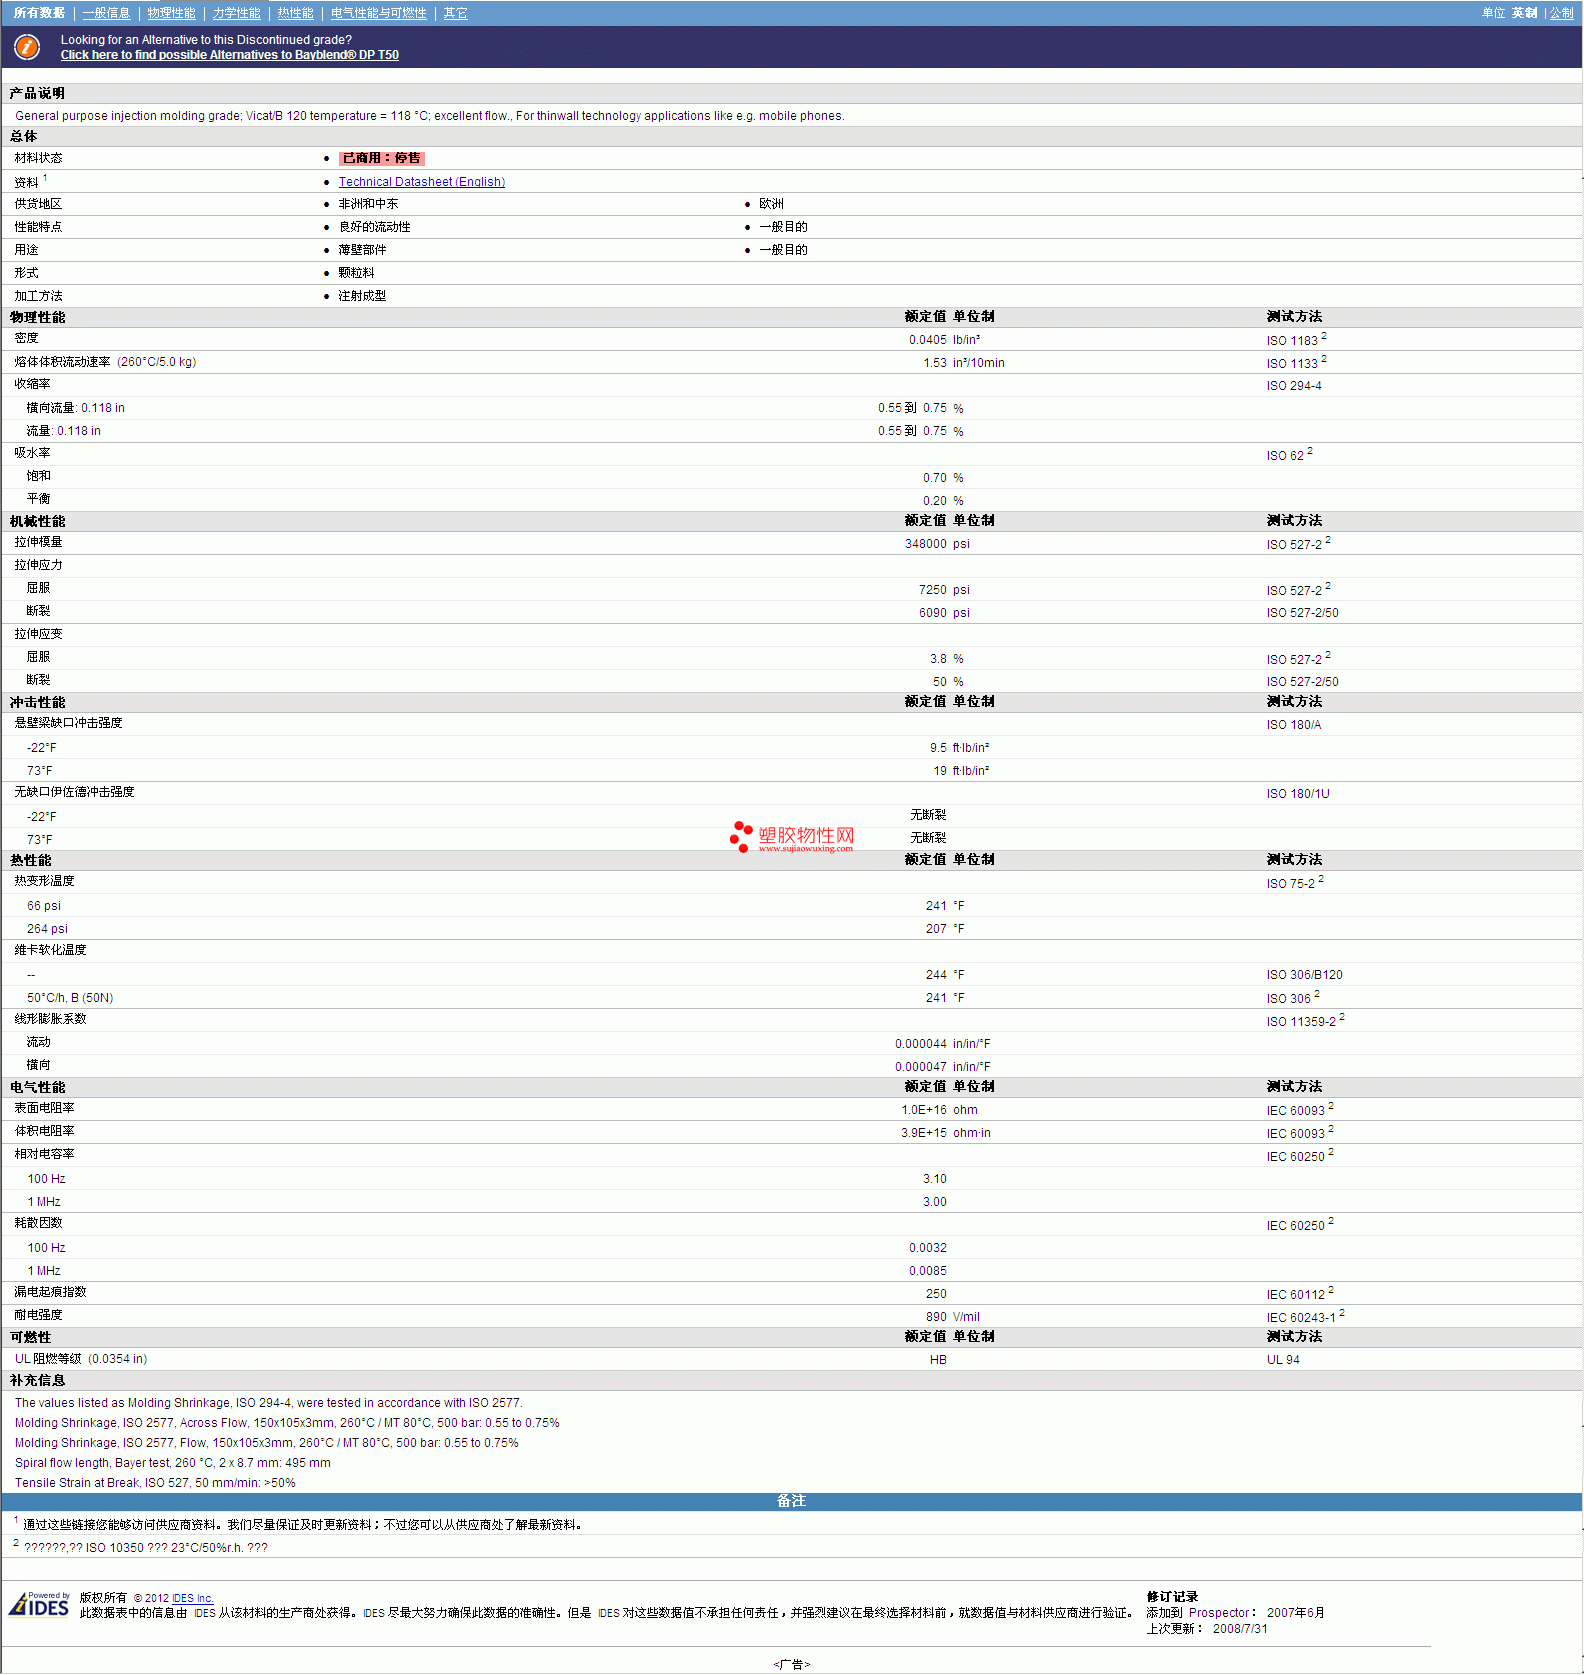Click the ISO 11359-2 test method

pos(1305,1021)
